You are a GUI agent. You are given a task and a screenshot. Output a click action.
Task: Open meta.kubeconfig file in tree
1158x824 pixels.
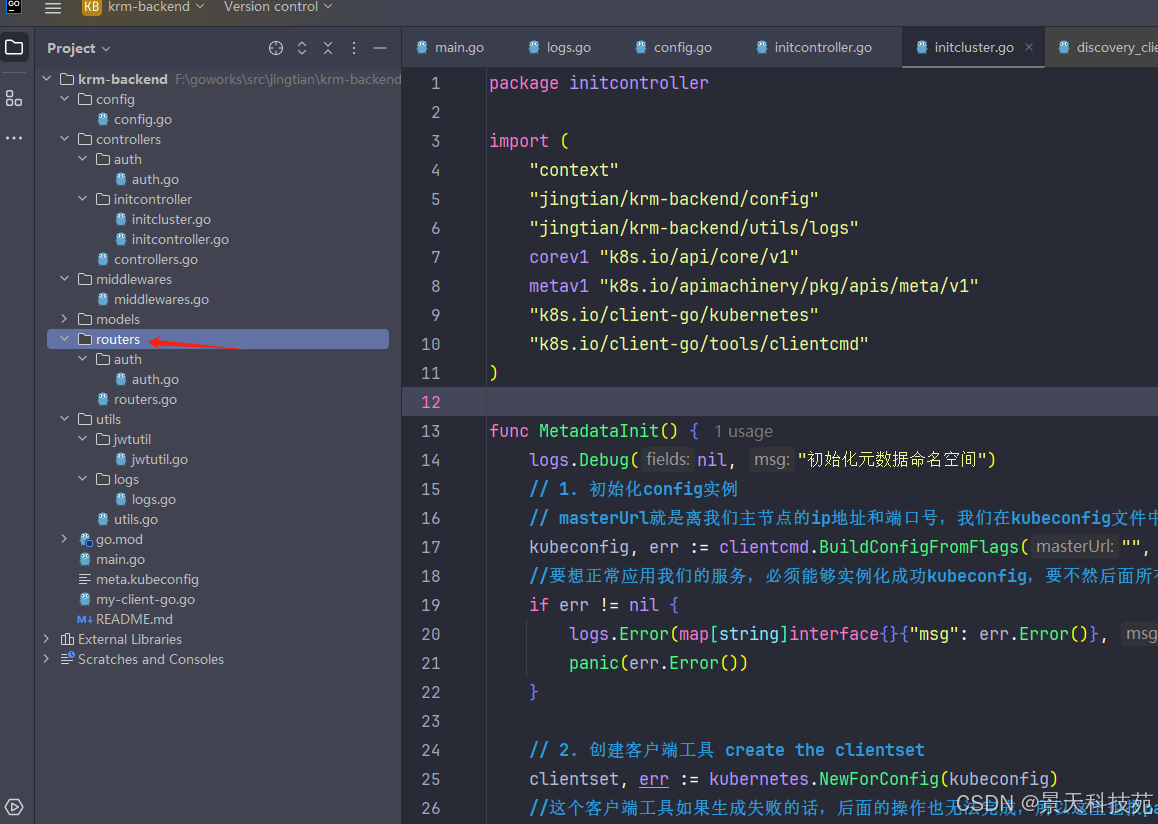tap(147, 579)
